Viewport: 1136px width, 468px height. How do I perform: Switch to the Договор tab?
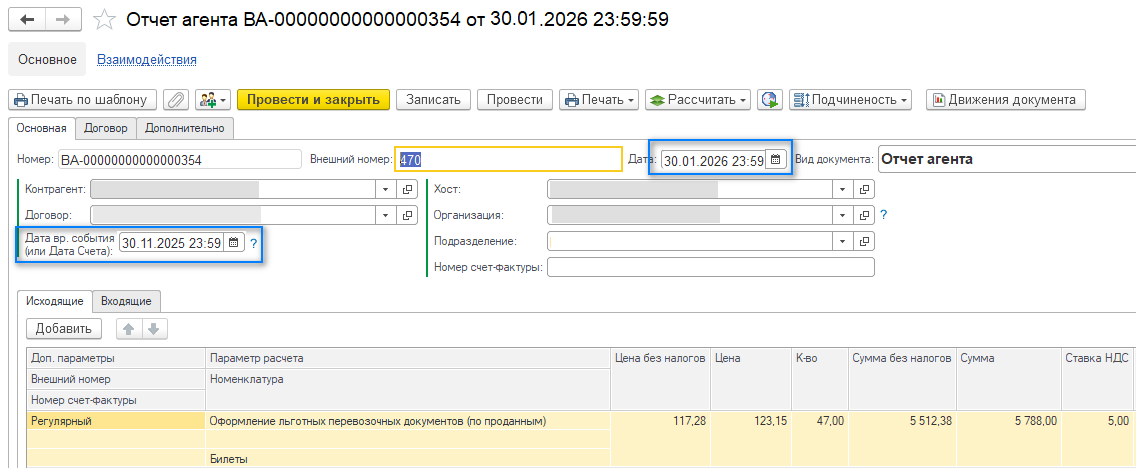pyautogui.click(x=105, y=128)
